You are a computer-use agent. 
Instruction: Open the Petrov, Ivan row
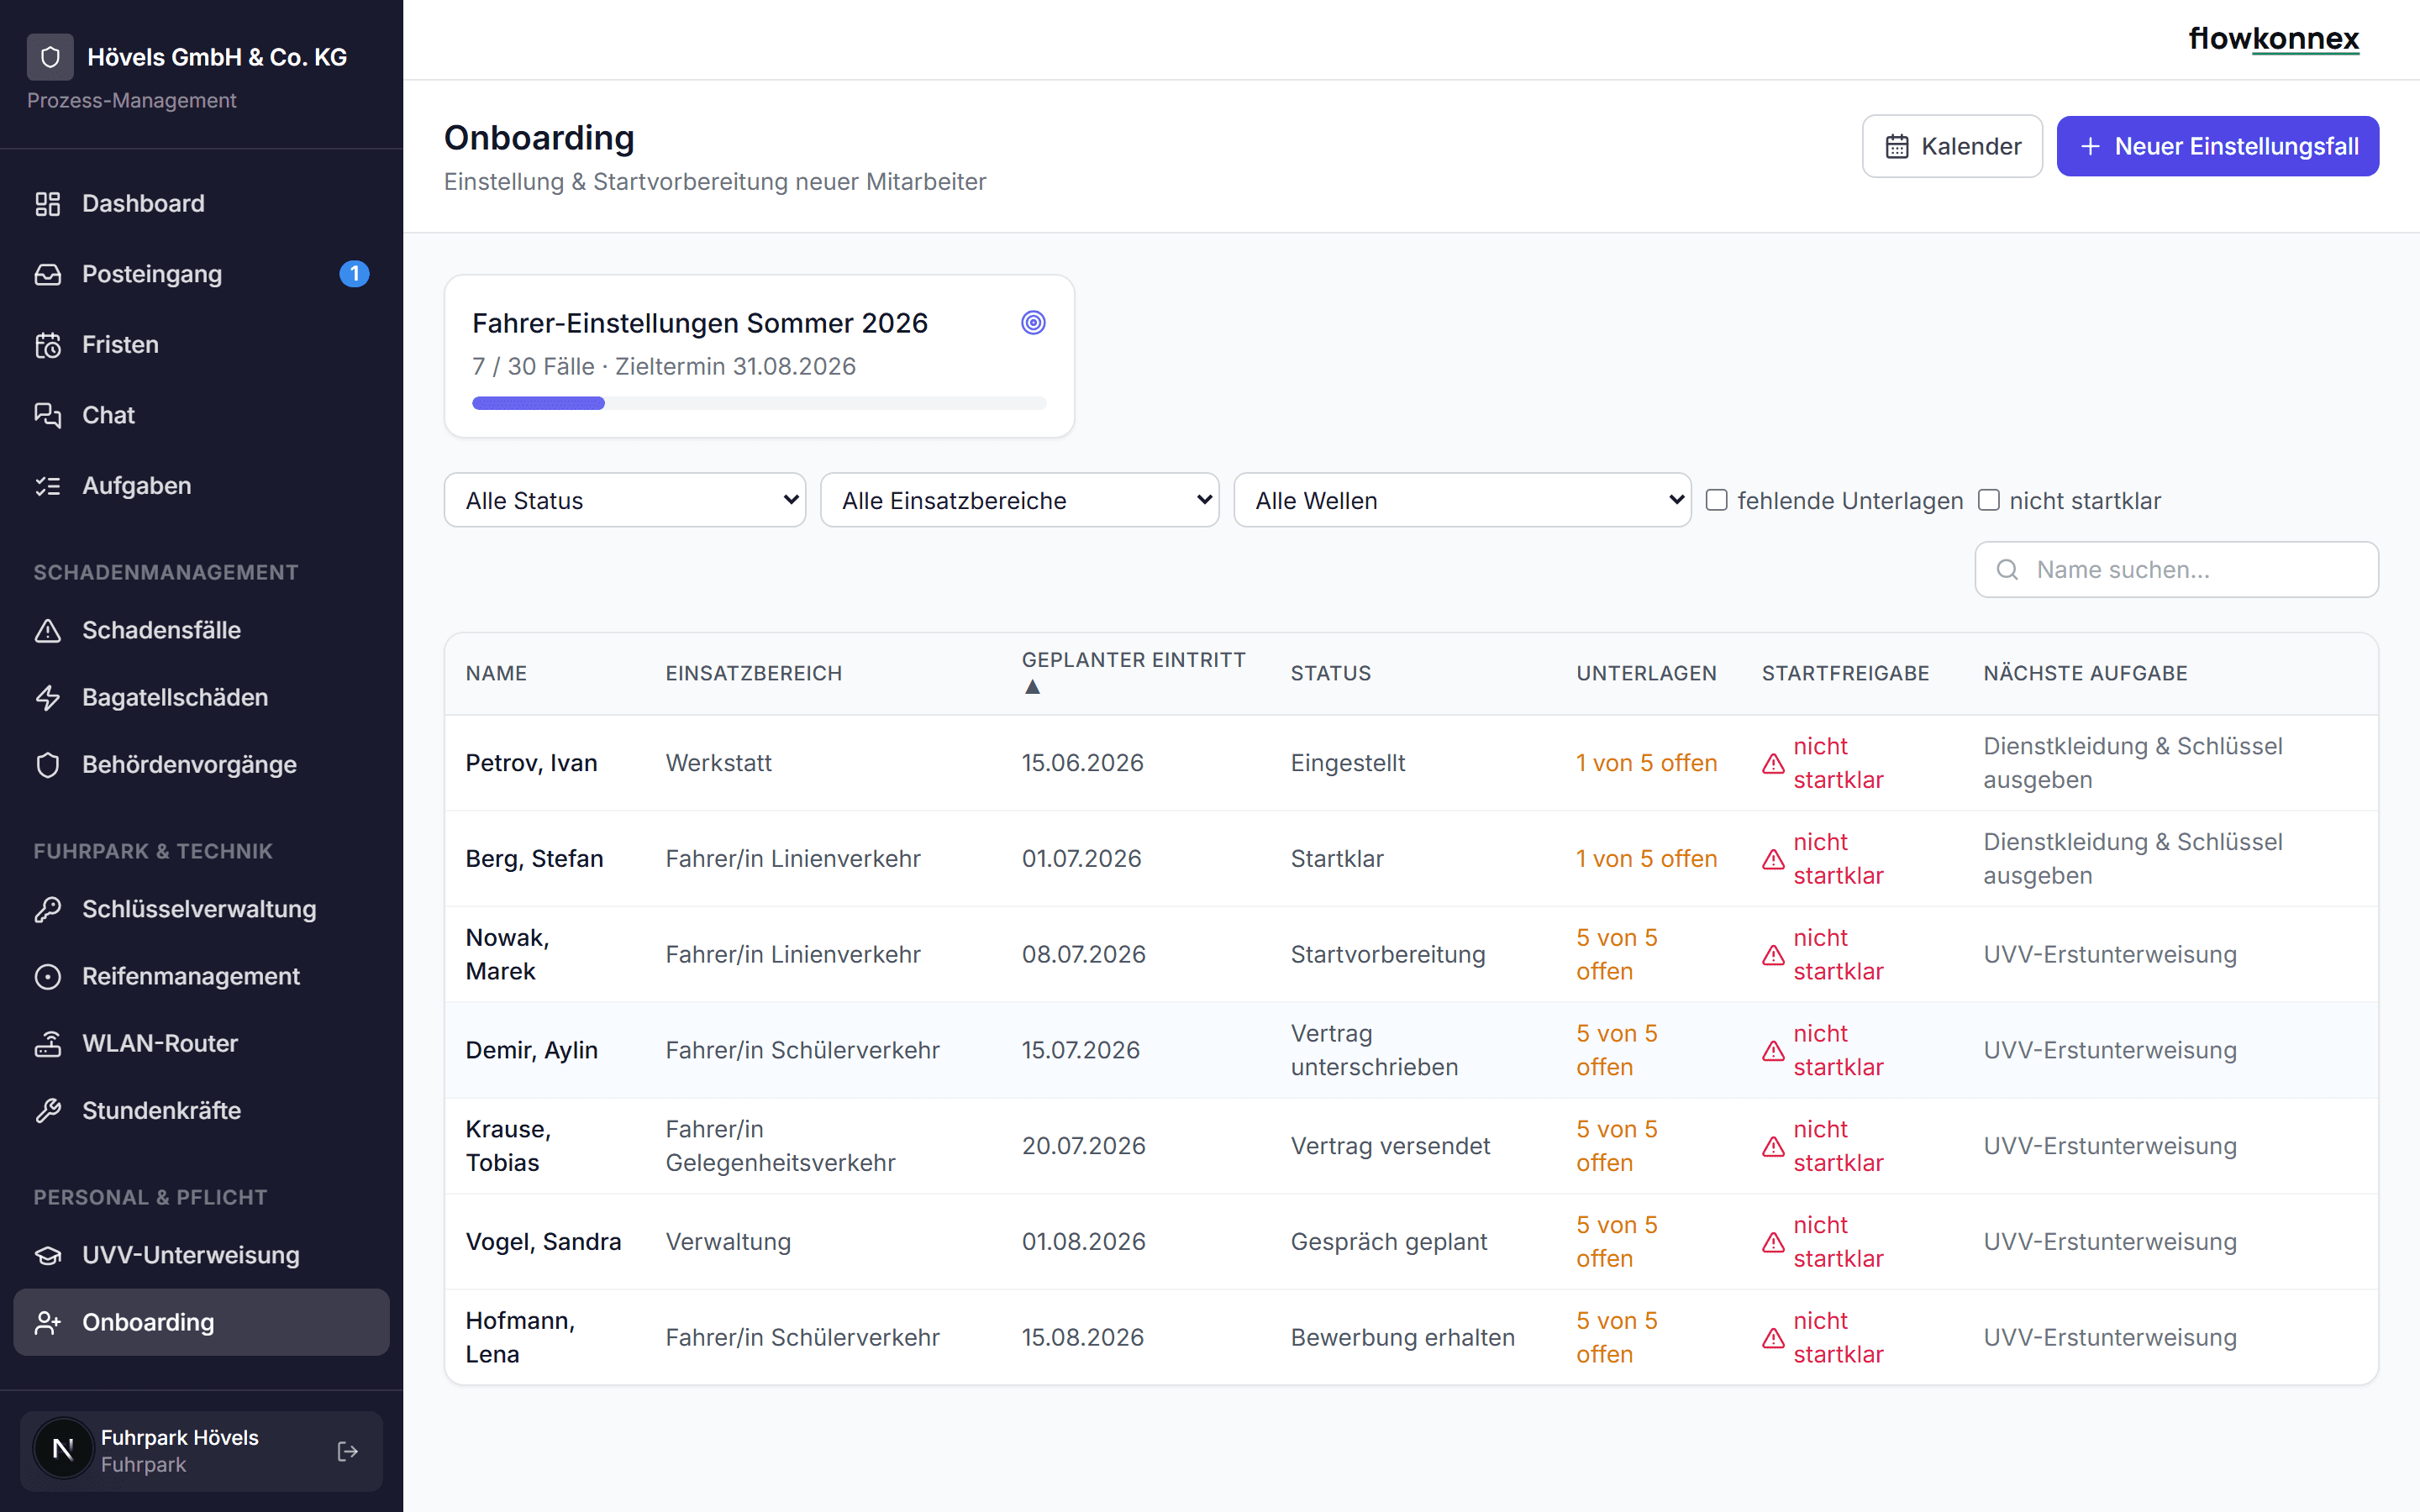click(1411, 763)
